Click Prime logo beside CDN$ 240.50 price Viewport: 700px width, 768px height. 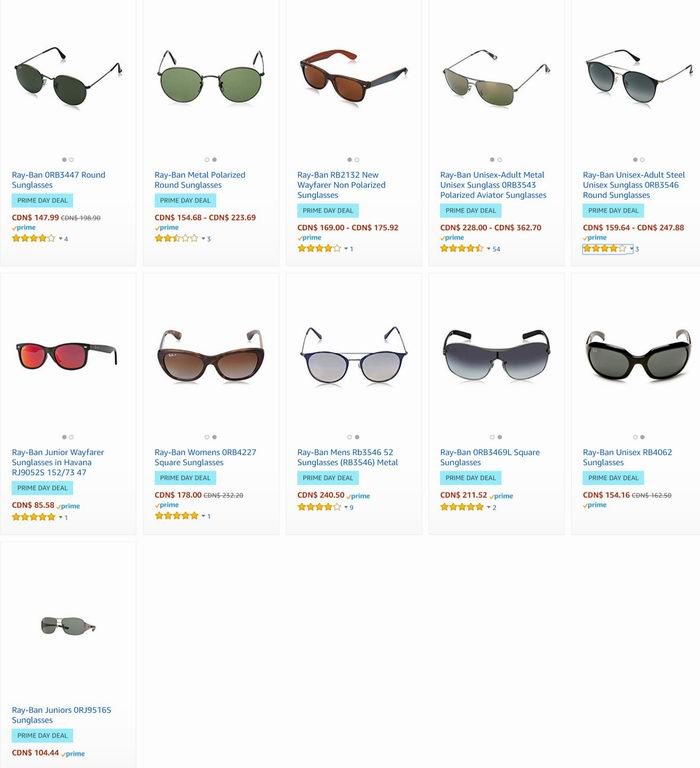(358, 496)
